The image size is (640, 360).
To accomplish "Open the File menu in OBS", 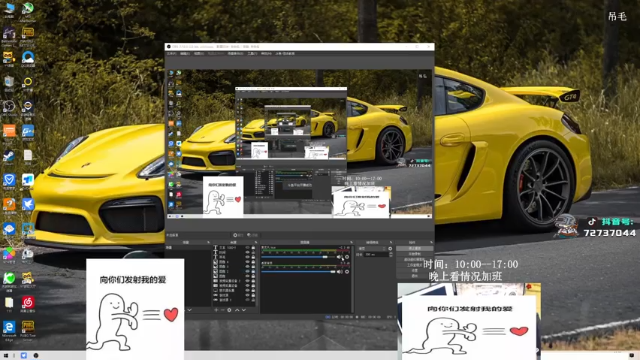I will 172,53.
